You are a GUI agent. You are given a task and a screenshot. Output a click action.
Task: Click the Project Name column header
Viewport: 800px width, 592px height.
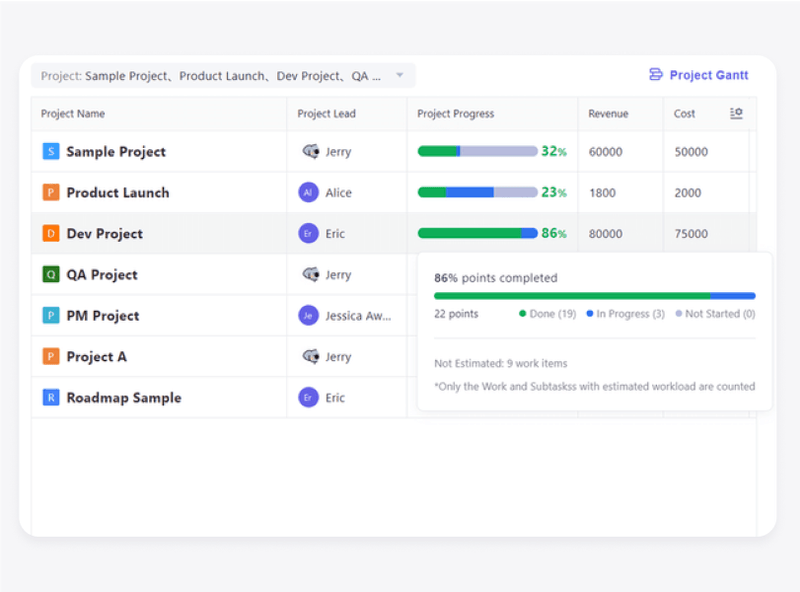[75, 113]
